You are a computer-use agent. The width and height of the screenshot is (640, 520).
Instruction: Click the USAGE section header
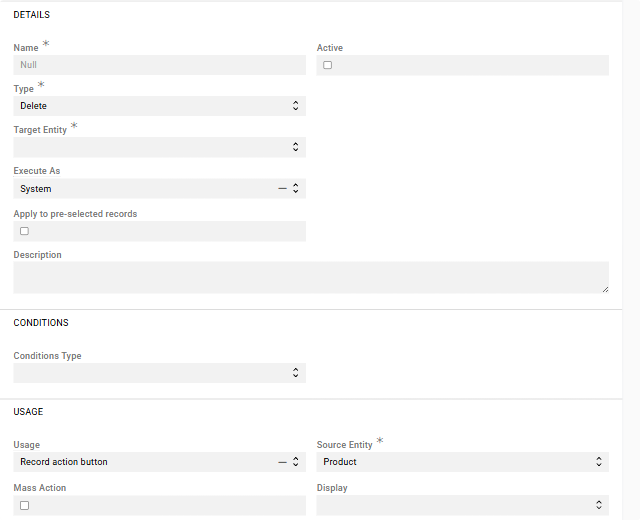pos(28,412)
